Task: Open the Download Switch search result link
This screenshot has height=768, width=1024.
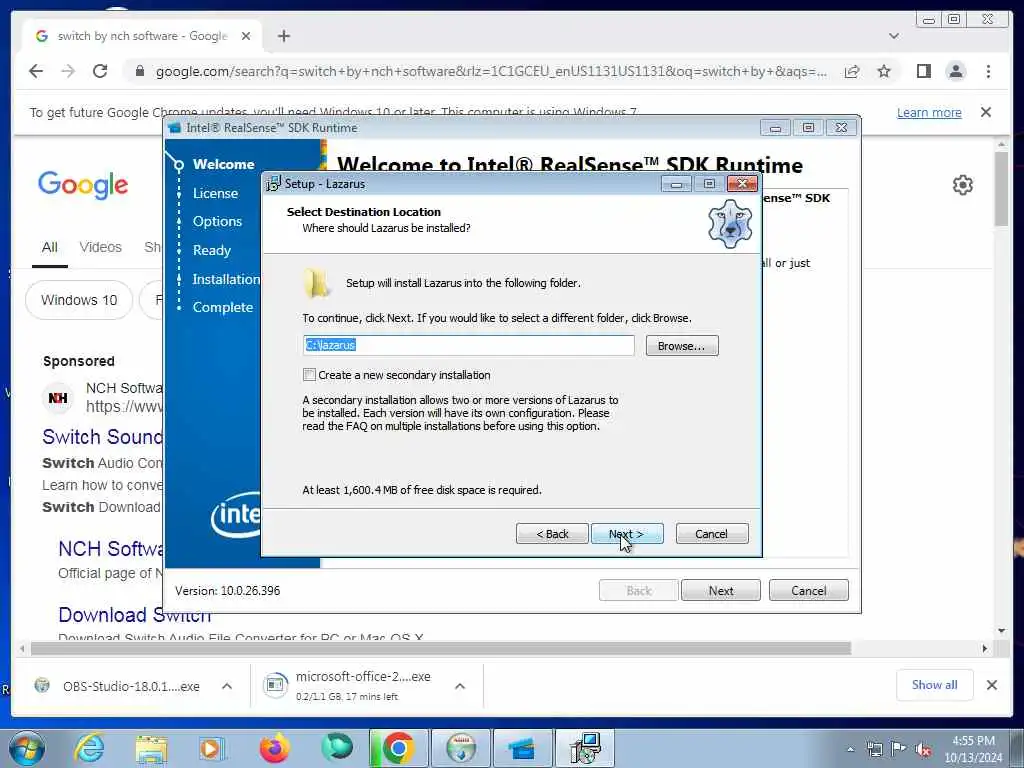Action: click(135, 615)
